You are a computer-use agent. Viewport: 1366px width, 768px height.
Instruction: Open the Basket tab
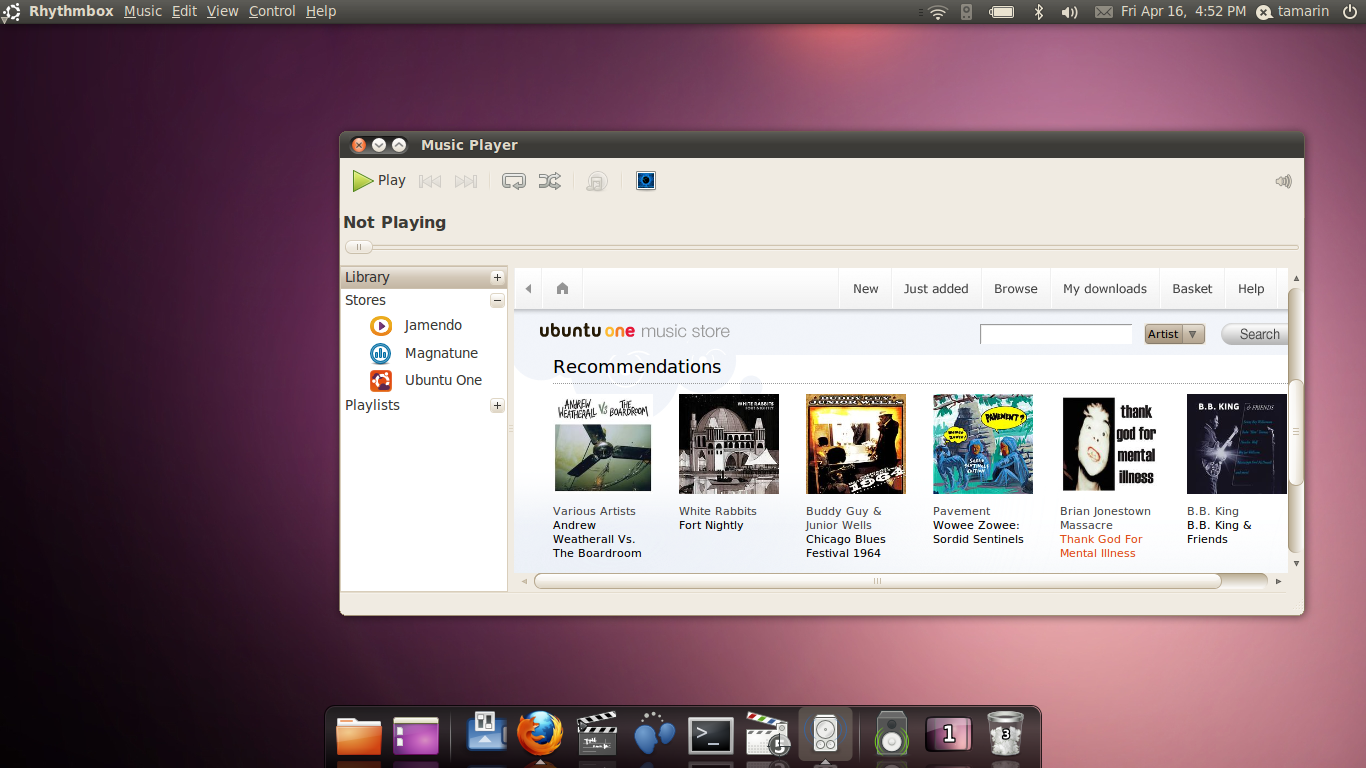tap(1192, 289)
